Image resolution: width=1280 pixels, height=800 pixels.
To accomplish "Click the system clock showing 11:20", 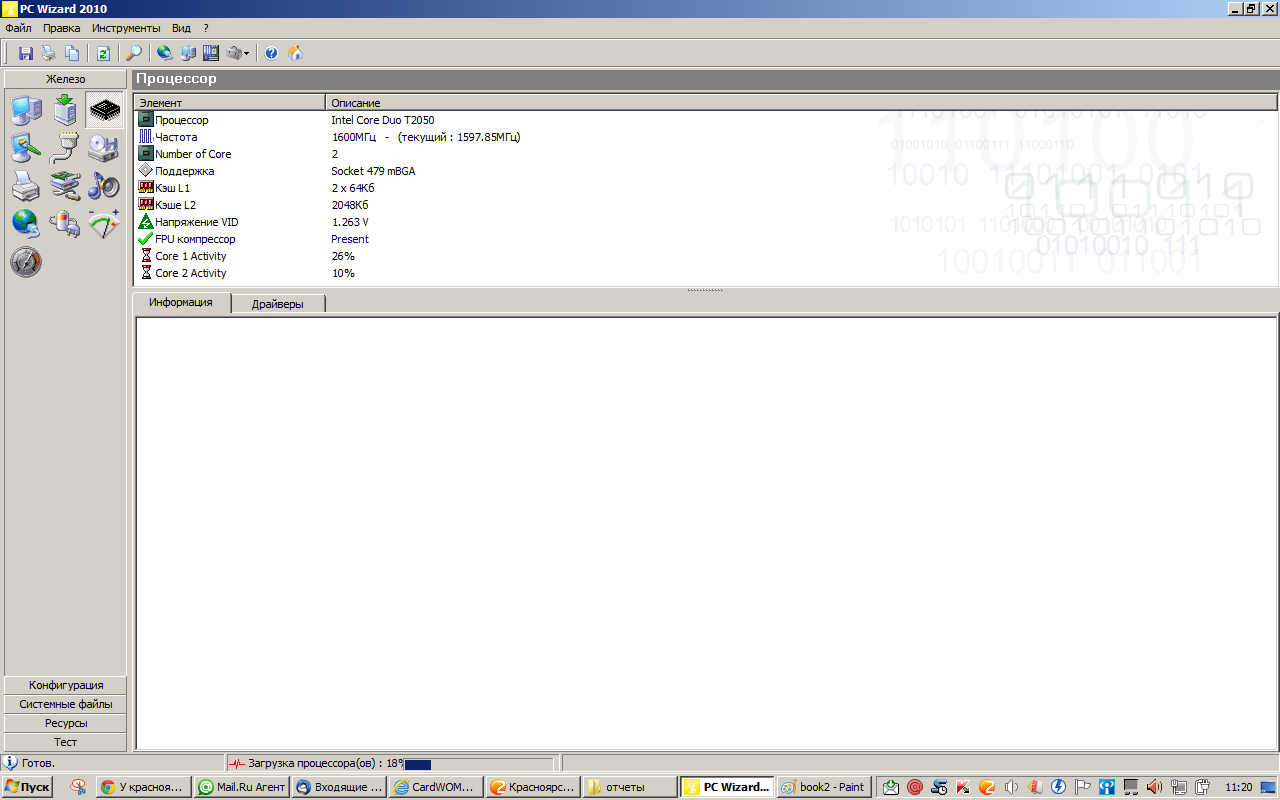I will 1239,788.
